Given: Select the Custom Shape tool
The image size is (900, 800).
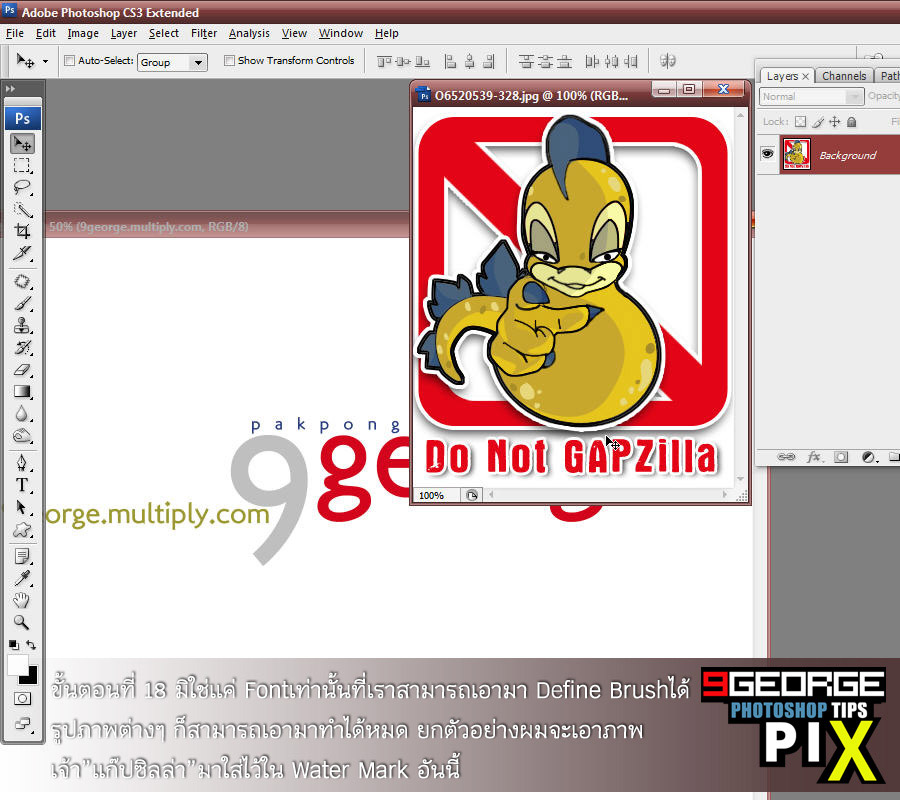Looking at the screenshot, I should [22, 529].
